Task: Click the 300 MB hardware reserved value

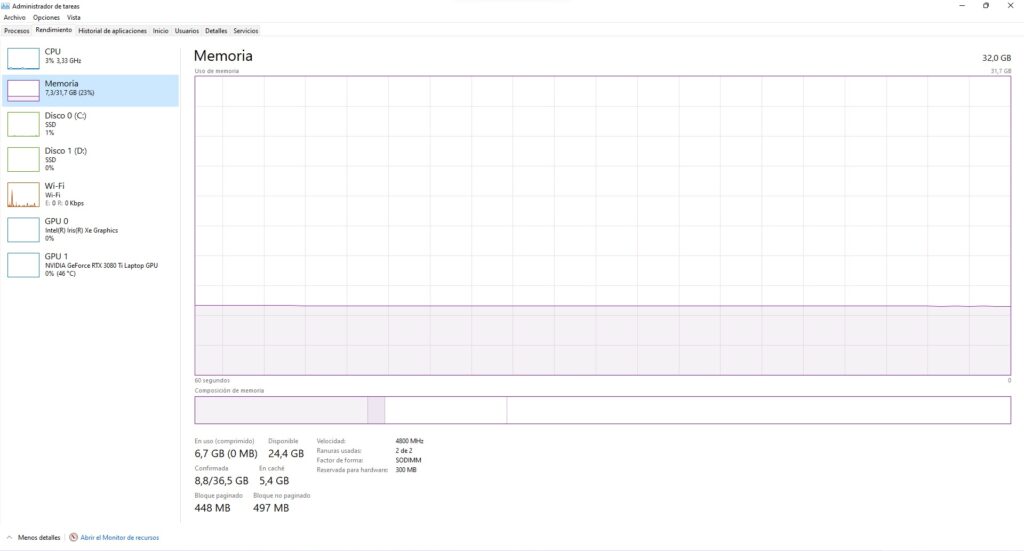Action: point(406,470)
